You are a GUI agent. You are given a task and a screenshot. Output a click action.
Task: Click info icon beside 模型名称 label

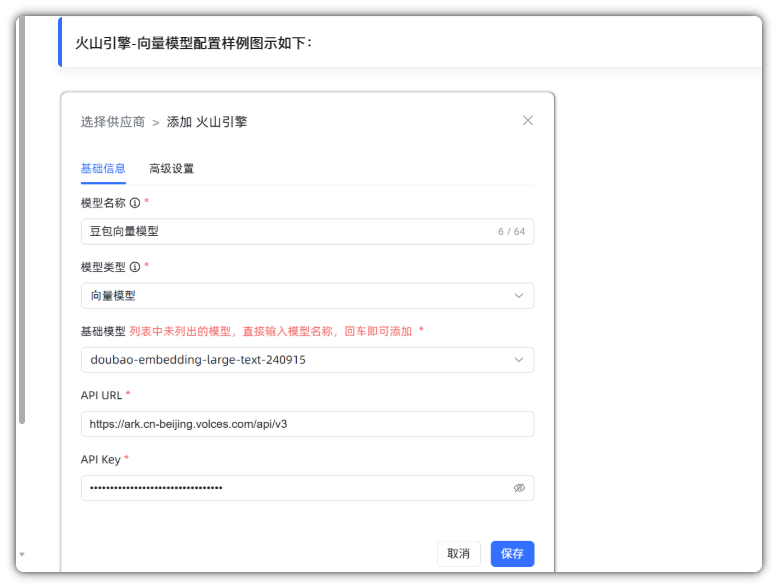pos(135,203)
